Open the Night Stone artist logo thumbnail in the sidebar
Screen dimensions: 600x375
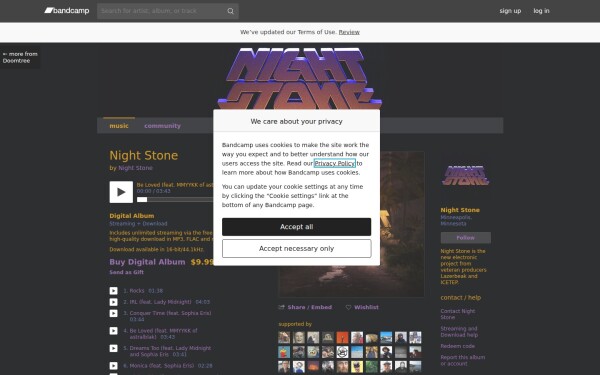[465, 176]
